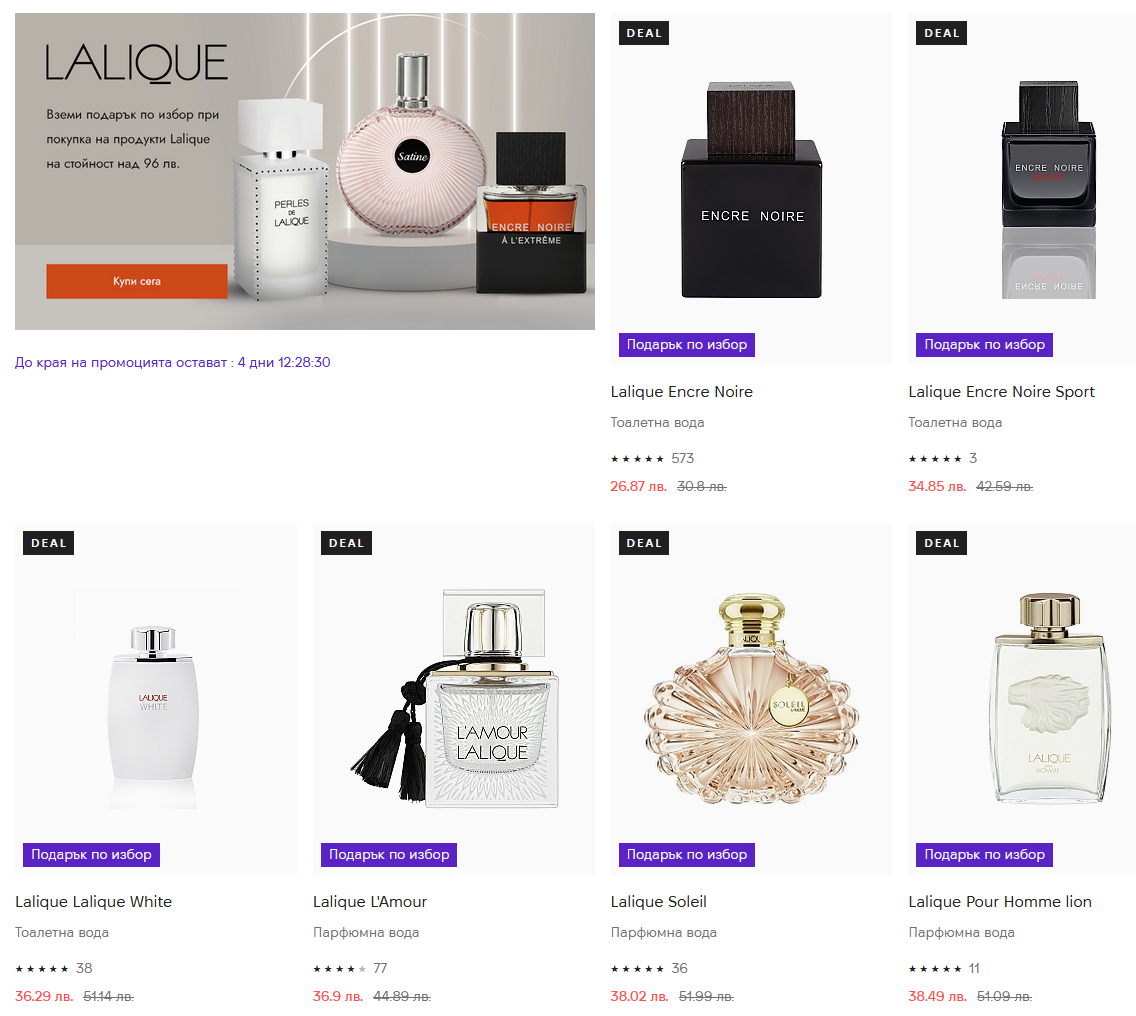
Task: Click 'Подарък по избор' tag on L'Amour
Action: coord(389,854)
